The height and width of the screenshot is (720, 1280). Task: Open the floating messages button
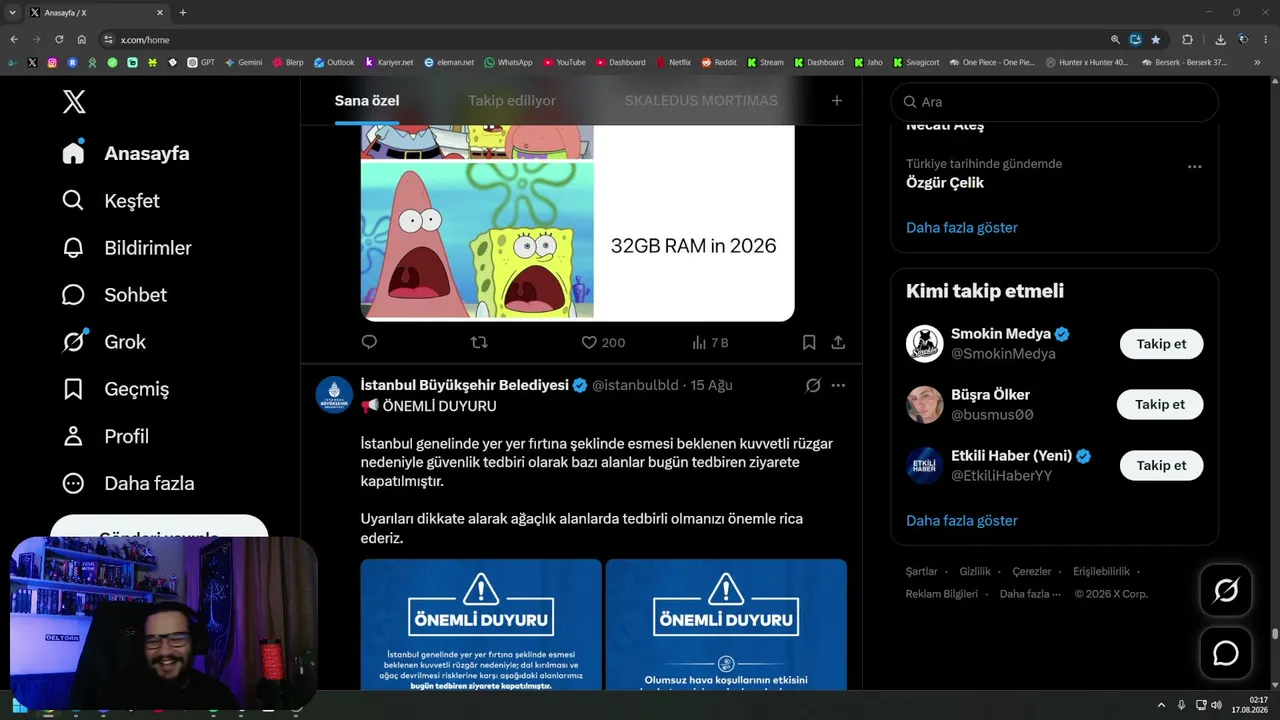tap(1226, 653)
